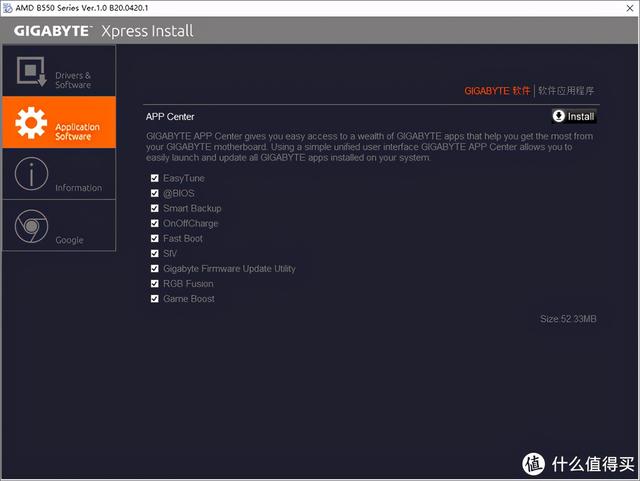The image size is (640, 481).
Task: Click the APP Center heading
Action: coord(170,117)
